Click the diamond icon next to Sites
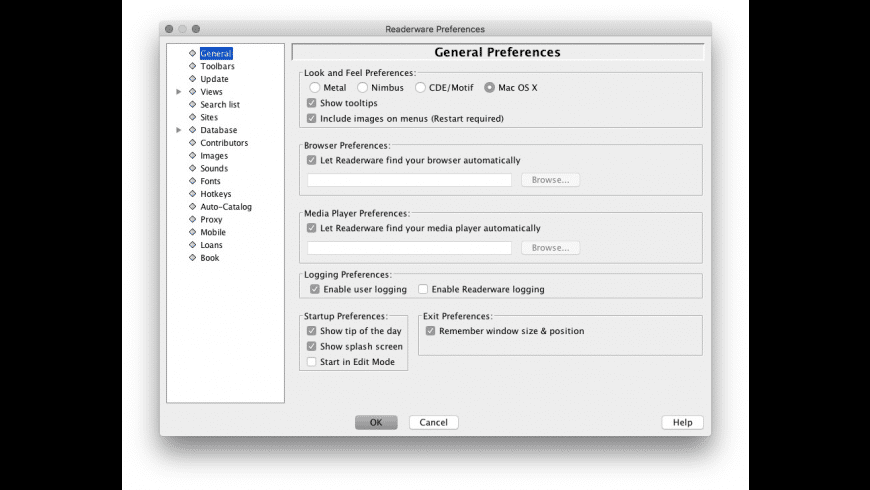Viewport: 870px width, 490px height. point(193,117)
